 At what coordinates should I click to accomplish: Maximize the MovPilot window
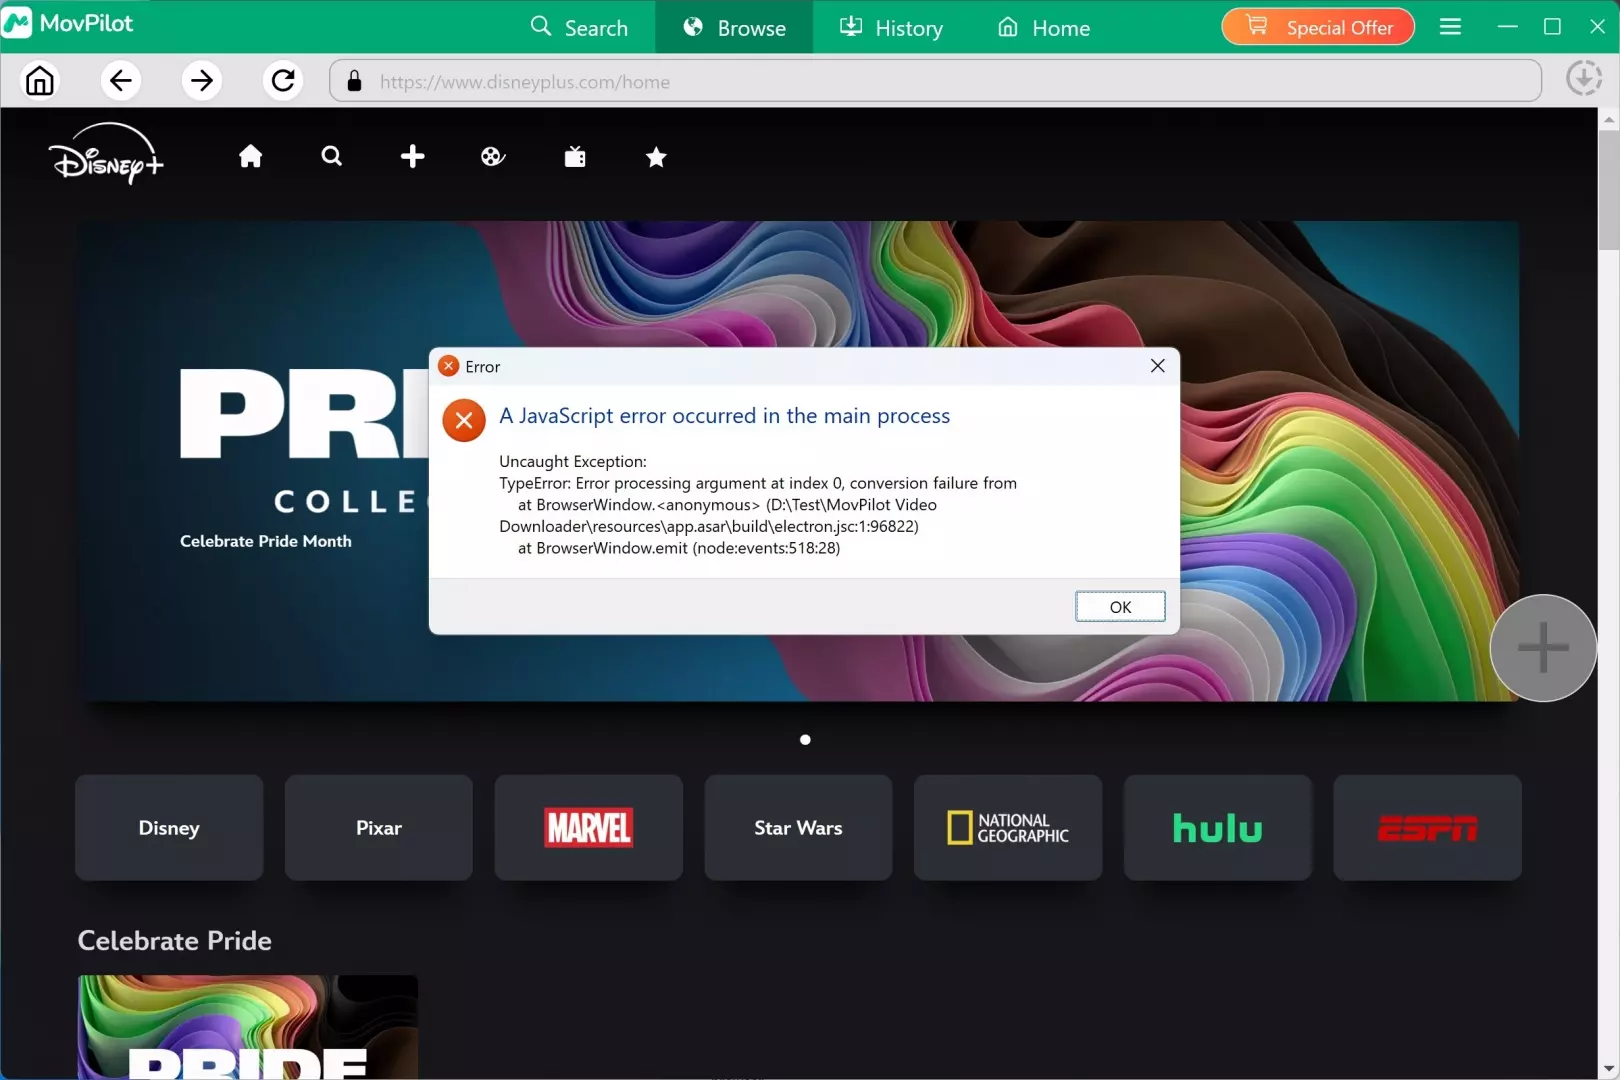tap(1552, 27)
